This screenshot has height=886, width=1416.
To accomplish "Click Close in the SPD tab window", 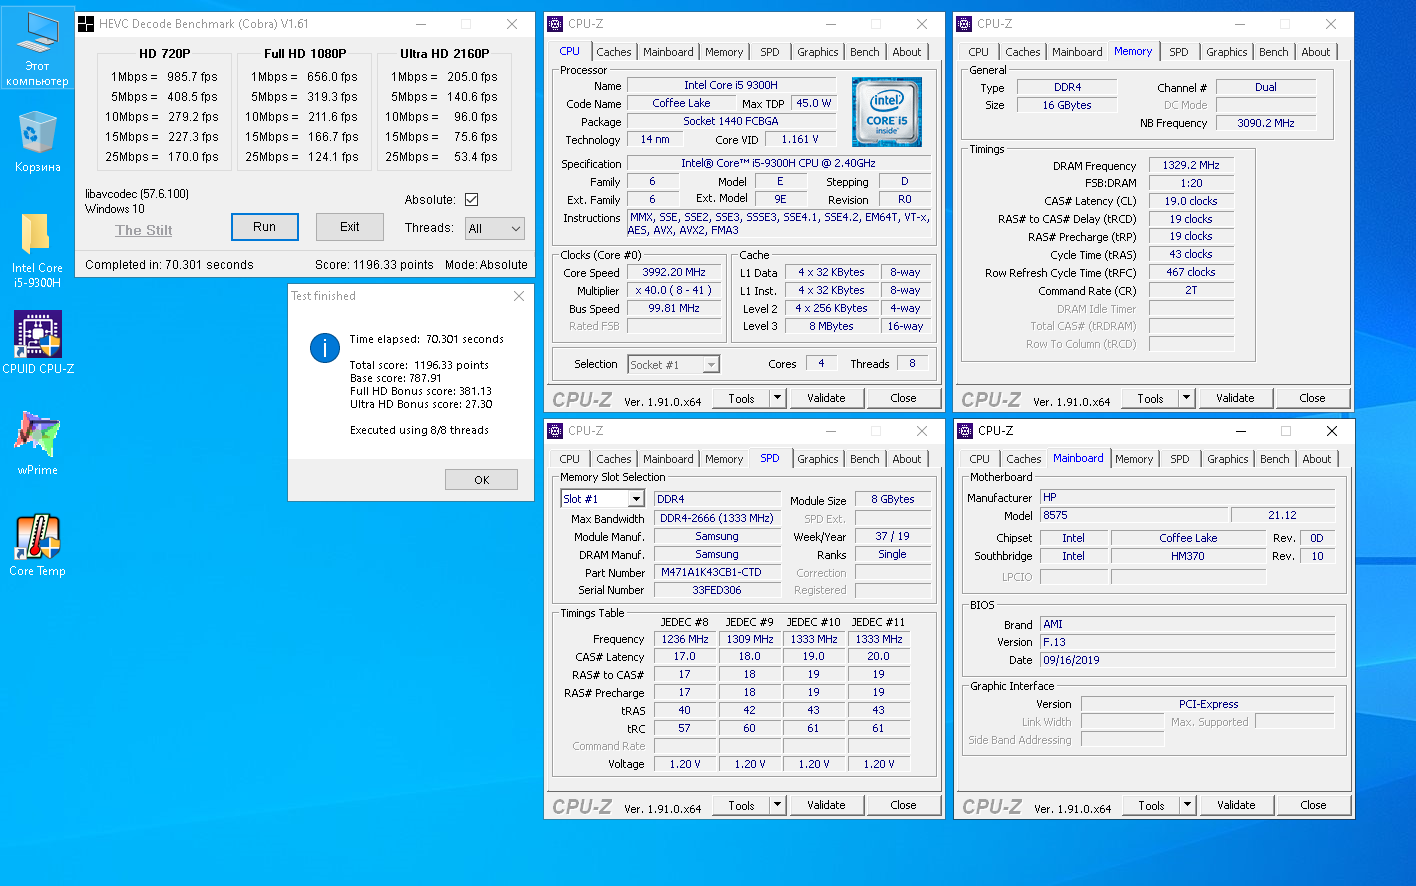I will pos(903,805).
